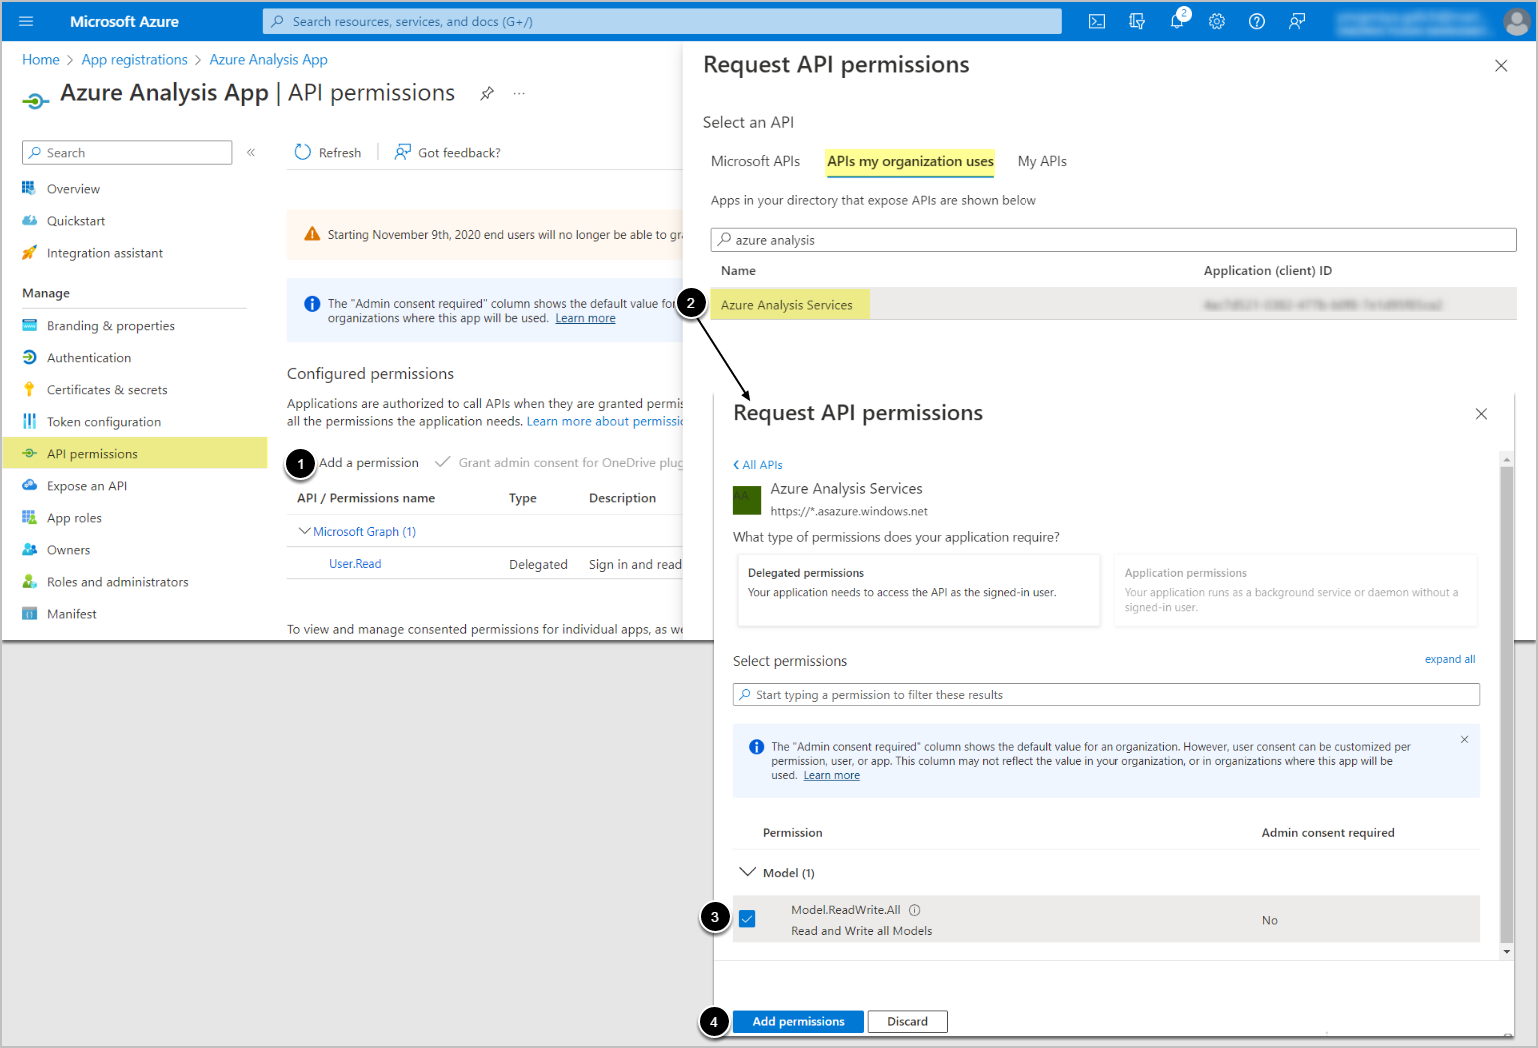Pin the API permissions page
This screenshot has width=1538, height=1048.
(487, 93)
